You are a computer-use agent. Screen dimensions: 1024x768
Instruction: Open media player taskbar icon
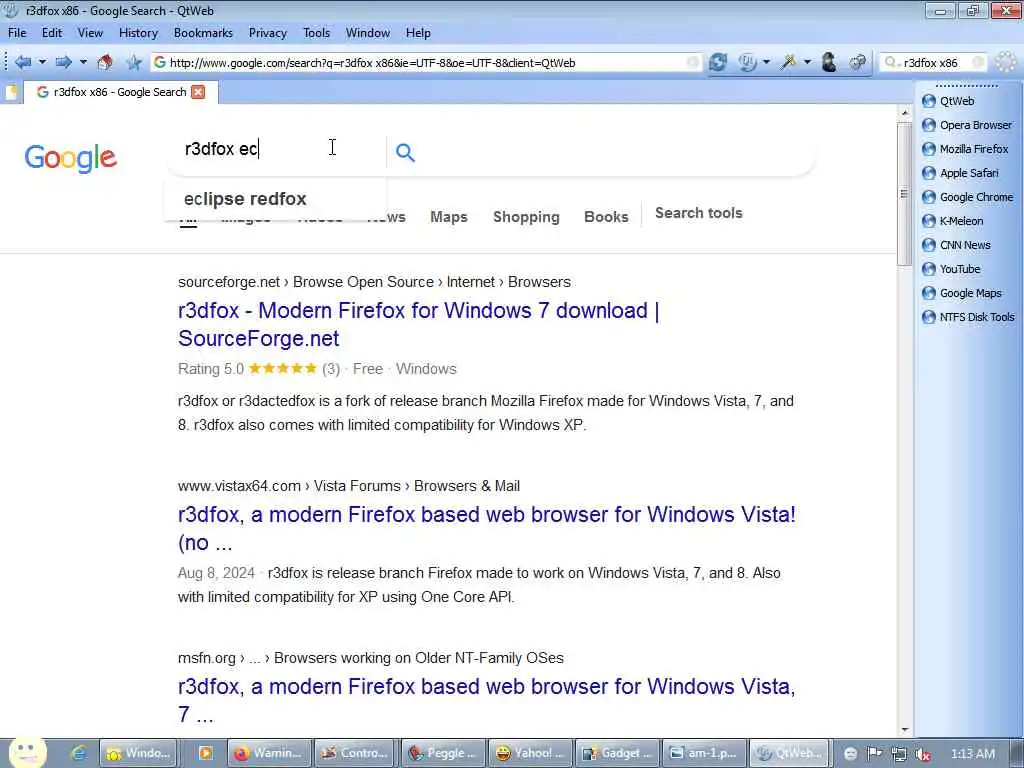click(x=205, y=753)
